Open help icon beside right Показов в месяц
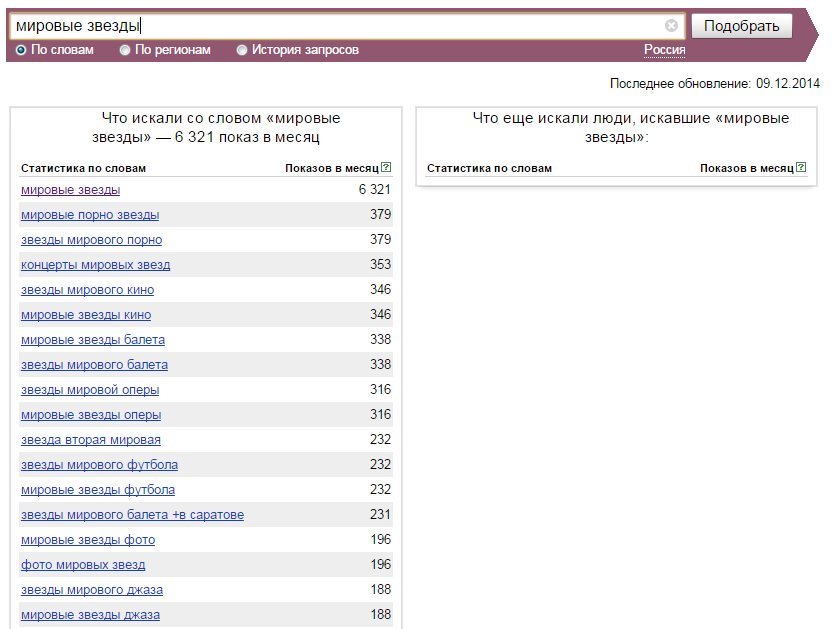The height and width of the screenshot is (629, 833). click(801, 167)
